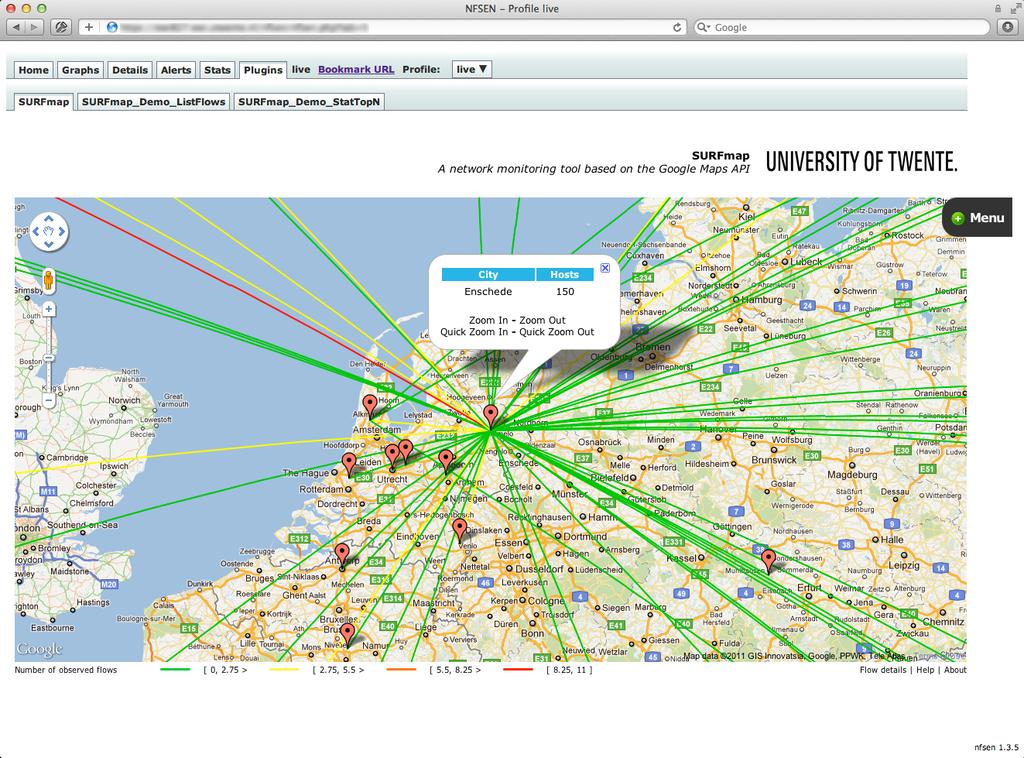This screenshot has height=758, width=1024.
Task: Zoom in with the map plus button
Action: click(49, 309)
